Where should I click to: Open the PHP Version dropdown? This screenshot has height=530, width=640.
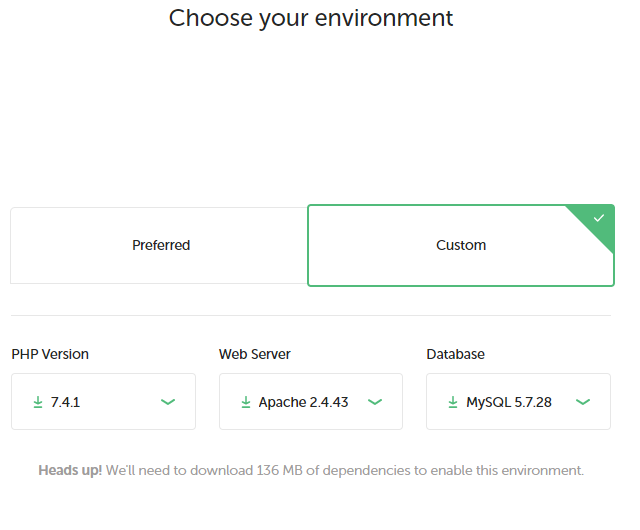click(103, 401)
